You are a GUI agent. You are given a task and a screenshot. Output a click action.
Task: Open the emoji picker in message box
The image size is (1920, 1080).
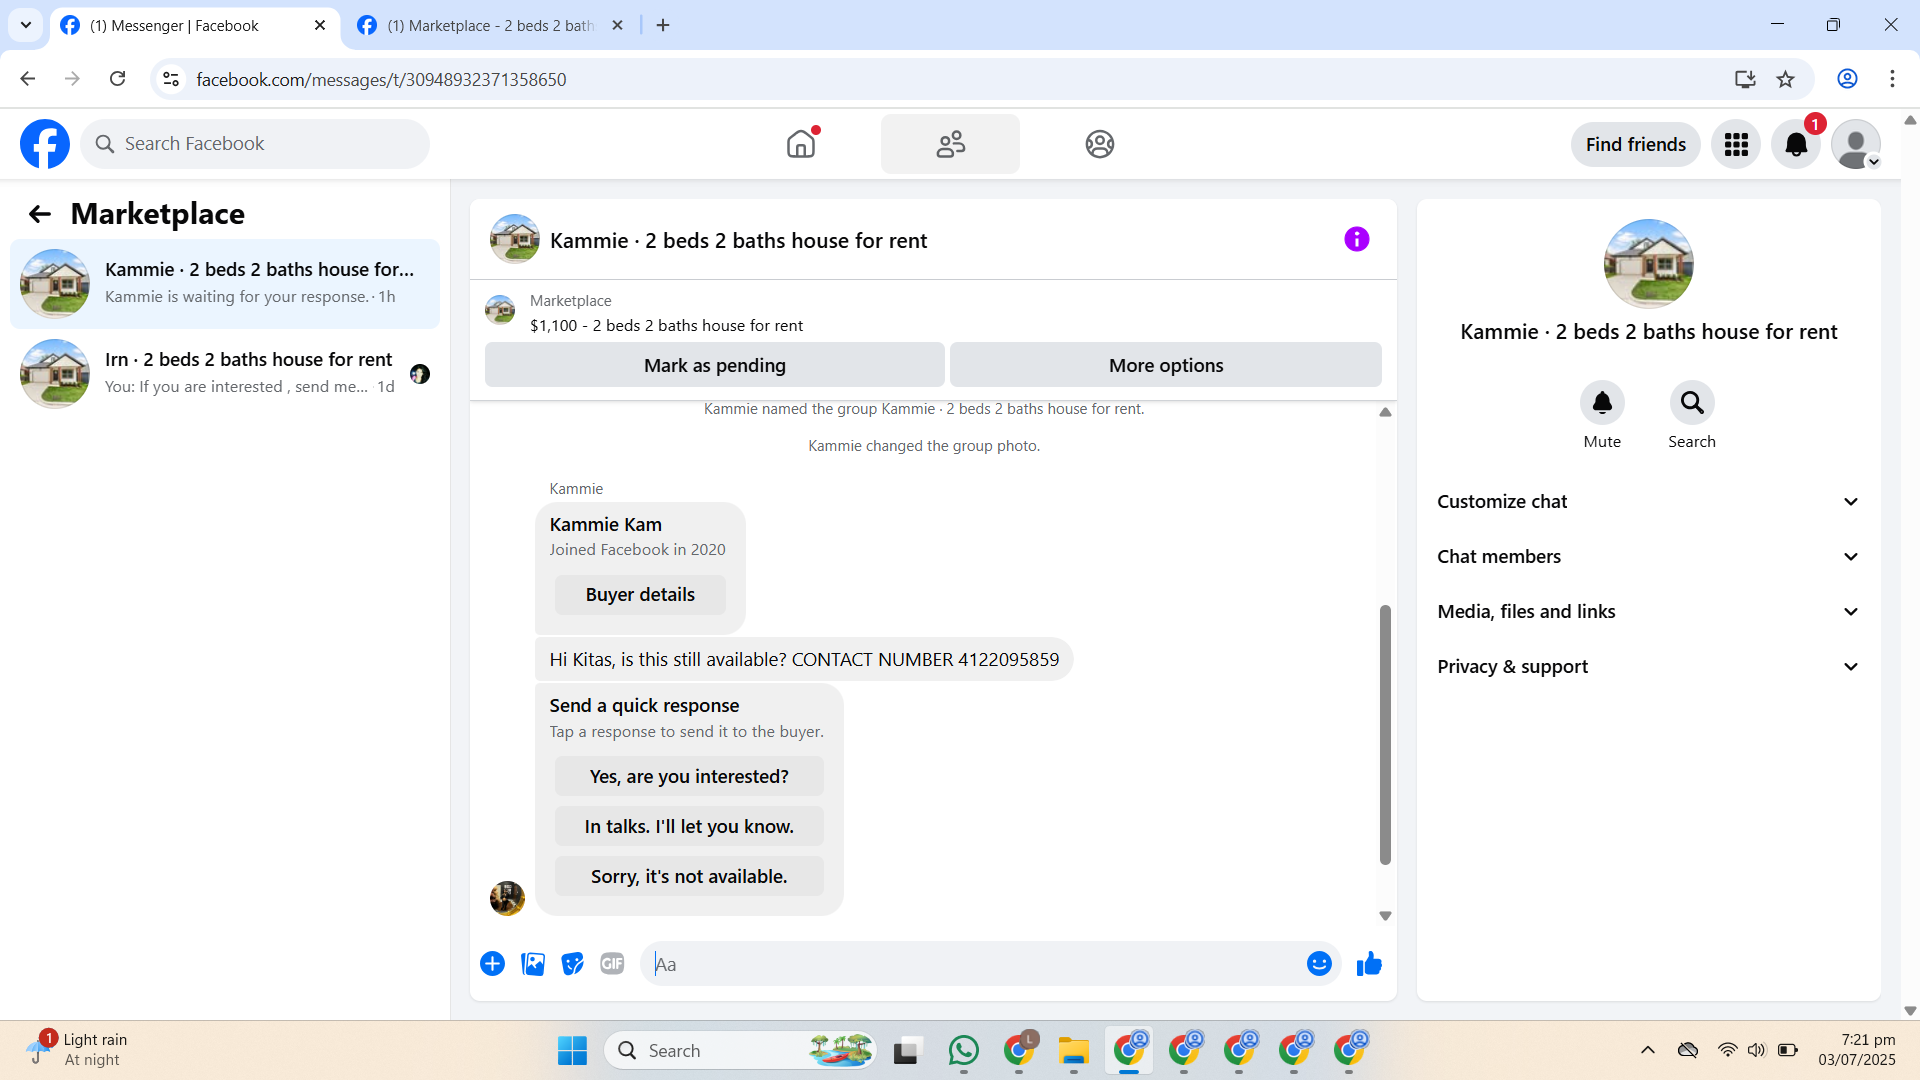click(x=1318, y=964)
